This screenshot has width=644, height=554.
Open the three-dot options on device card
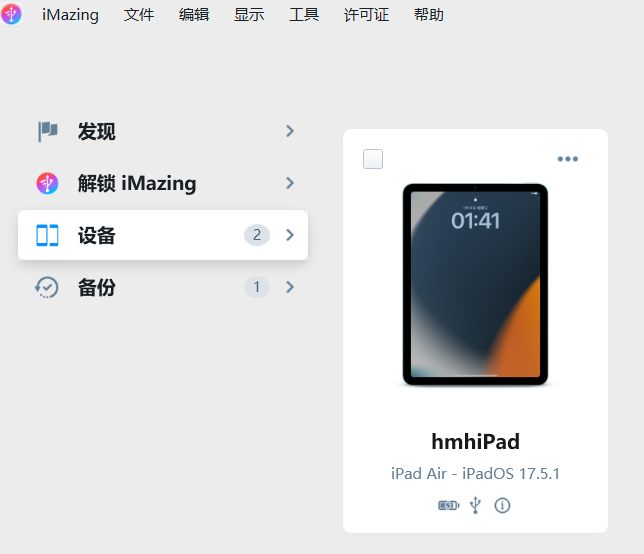coord(568,159)
